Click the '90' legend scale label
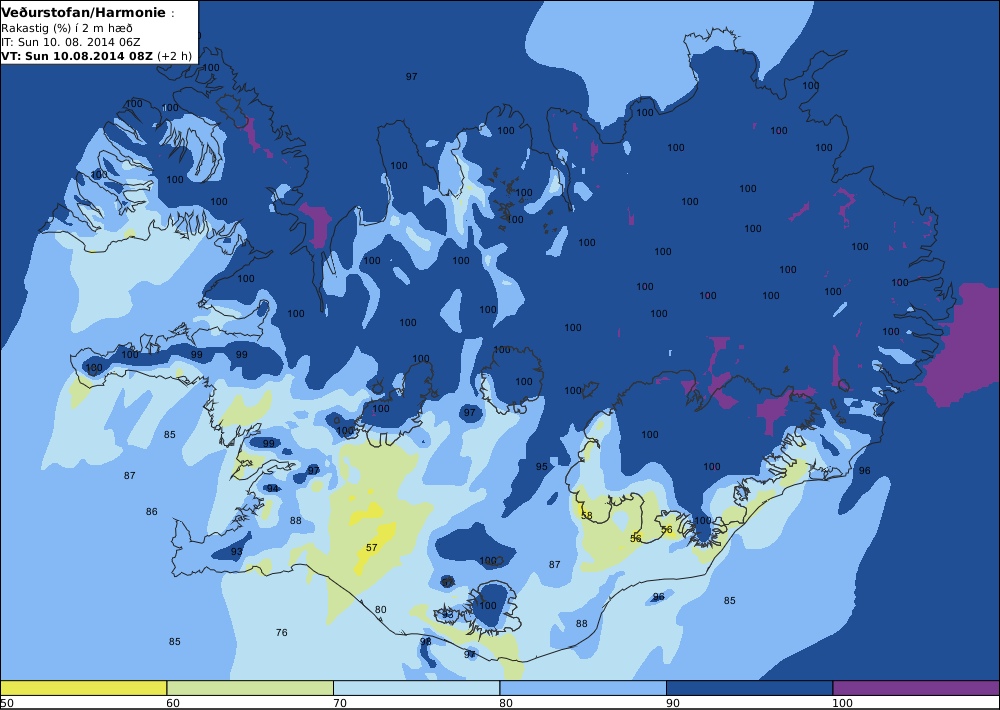The width and height of the screenshot is (1000, 710). (x=673, y=703)
